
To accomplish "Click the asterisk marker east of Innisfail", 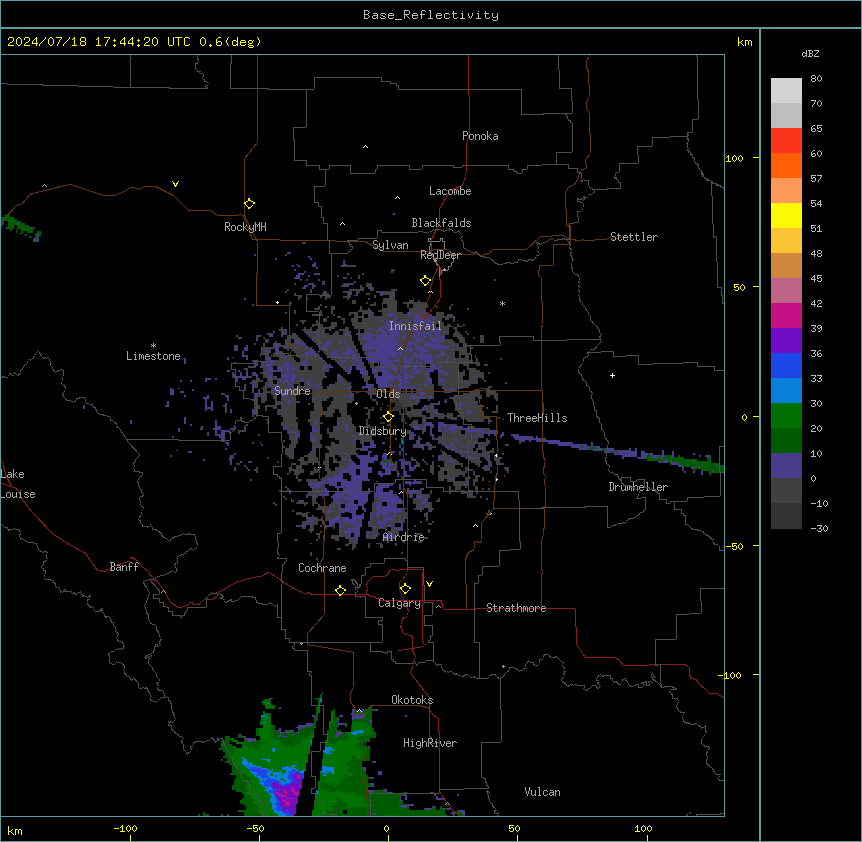I will (x=502, y=303).
